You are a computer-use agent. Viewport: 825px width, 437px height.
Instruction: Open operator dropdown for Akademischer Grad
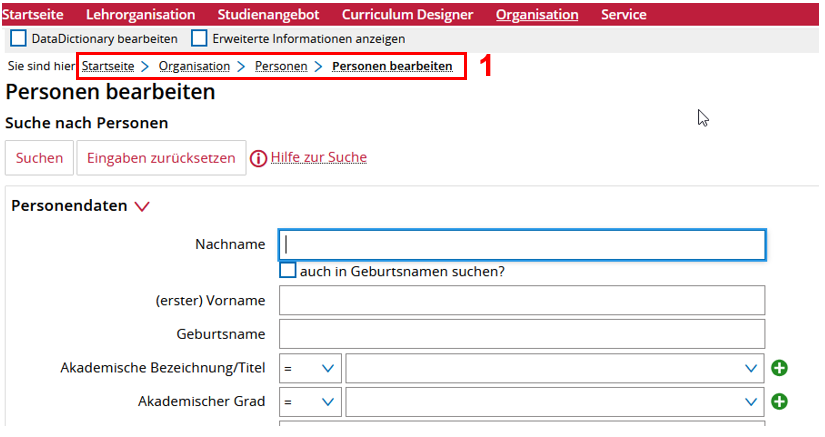pos(311,402)
